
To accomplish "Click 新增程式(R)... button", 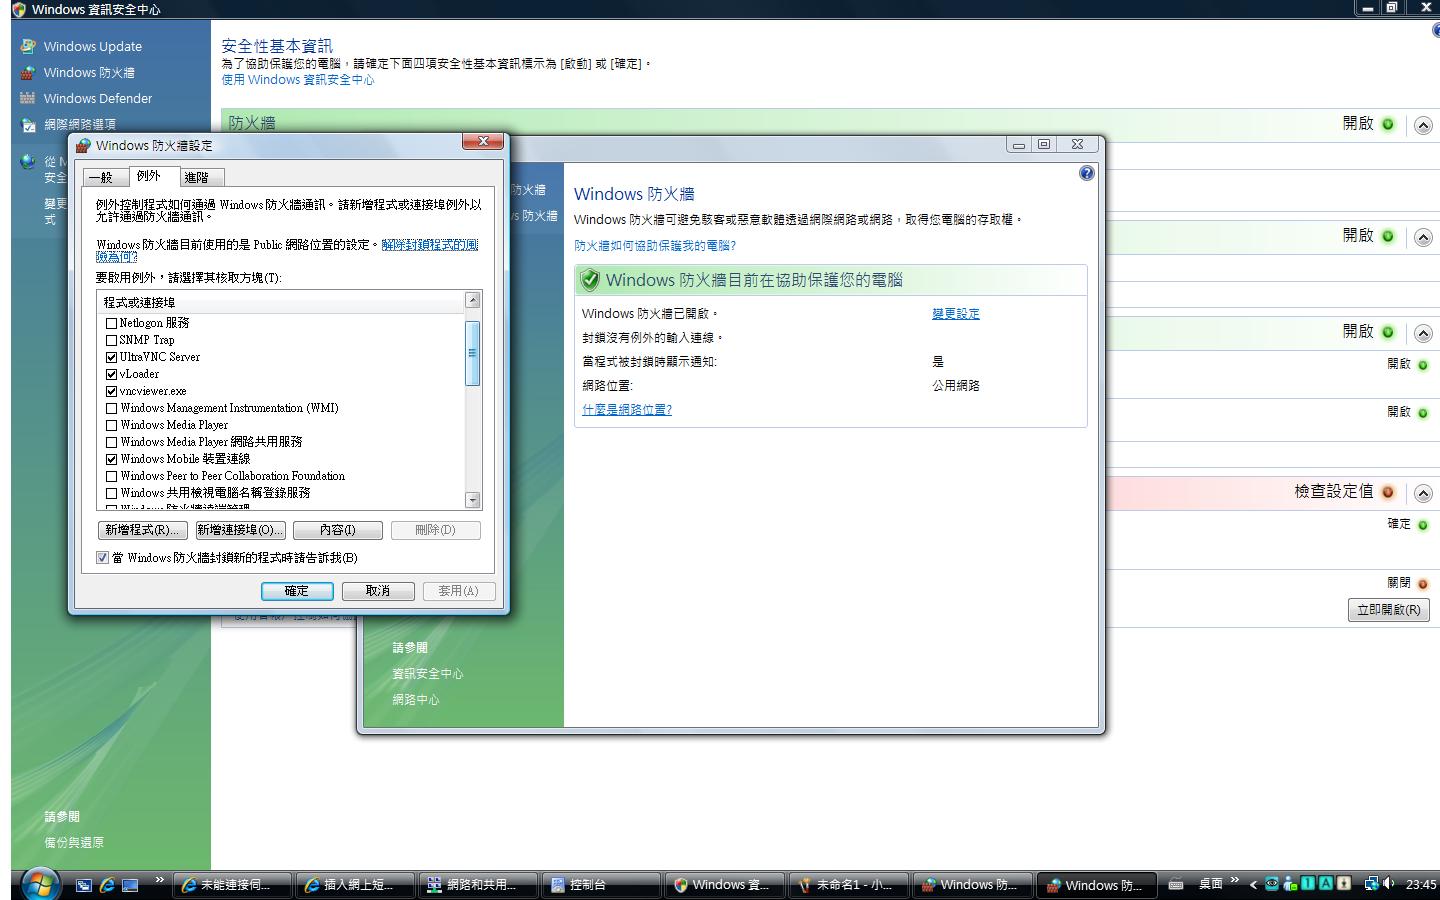I will tap(142, 530).
